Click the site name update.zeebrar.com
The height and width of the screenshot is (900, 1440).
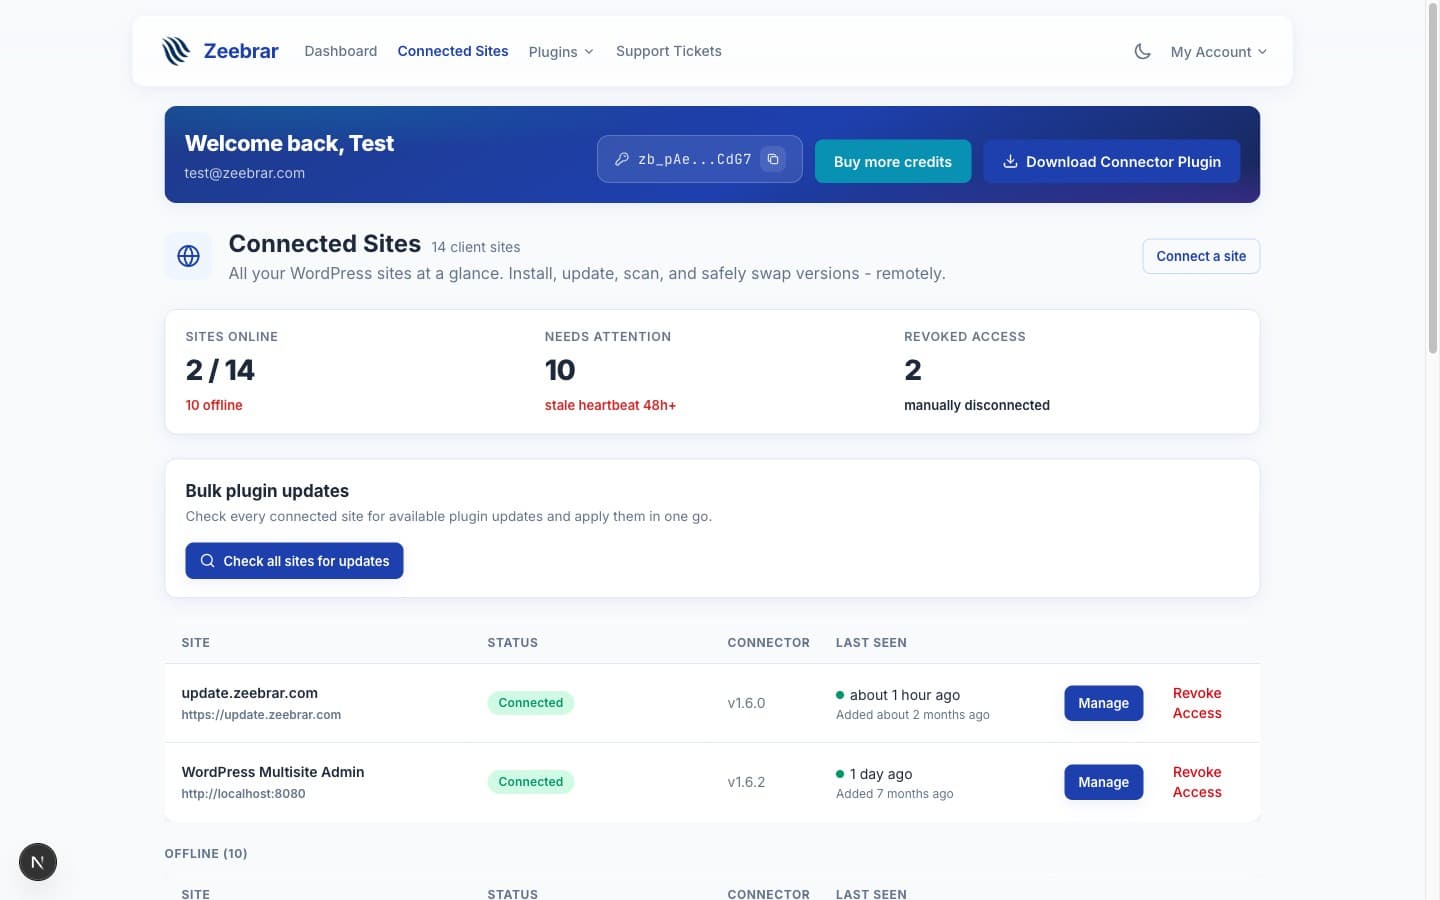click(x=250, y=693)
